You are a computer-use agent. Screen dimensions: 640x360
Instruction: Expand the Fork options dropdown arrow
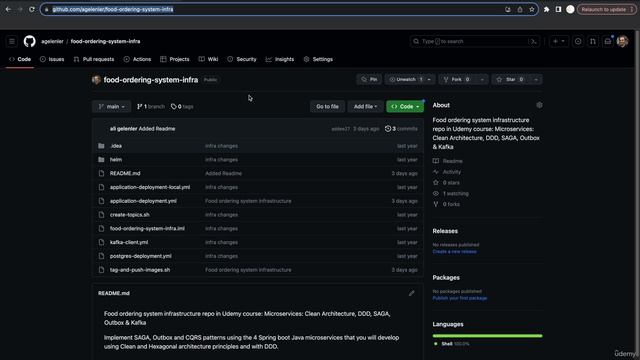482,80
